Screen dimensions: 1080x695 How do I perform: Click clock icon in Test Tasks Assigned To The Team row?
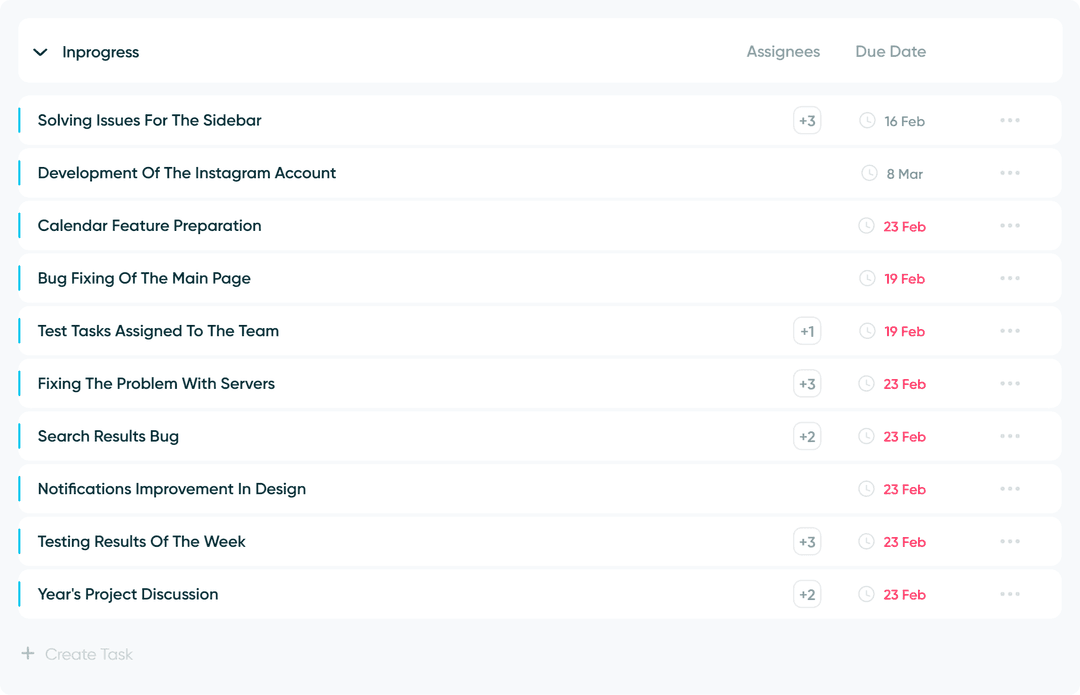[867, 331]
